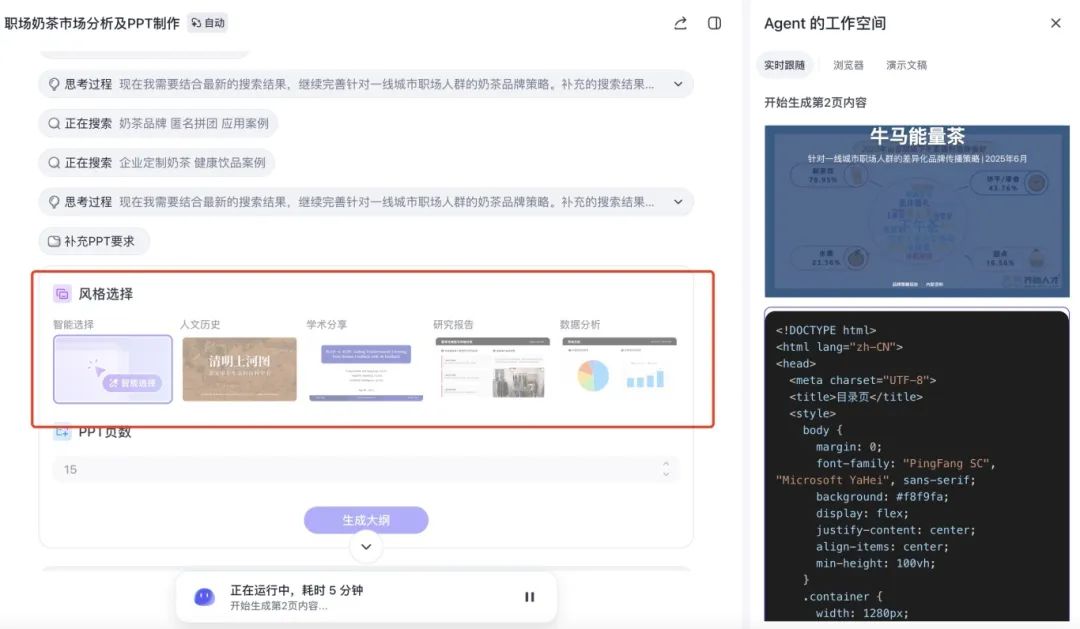The width and height of the screenshot is (1080, 629).
Task: Click the 牛马能量茶 slide preview
Action: (x=917, y=211)
